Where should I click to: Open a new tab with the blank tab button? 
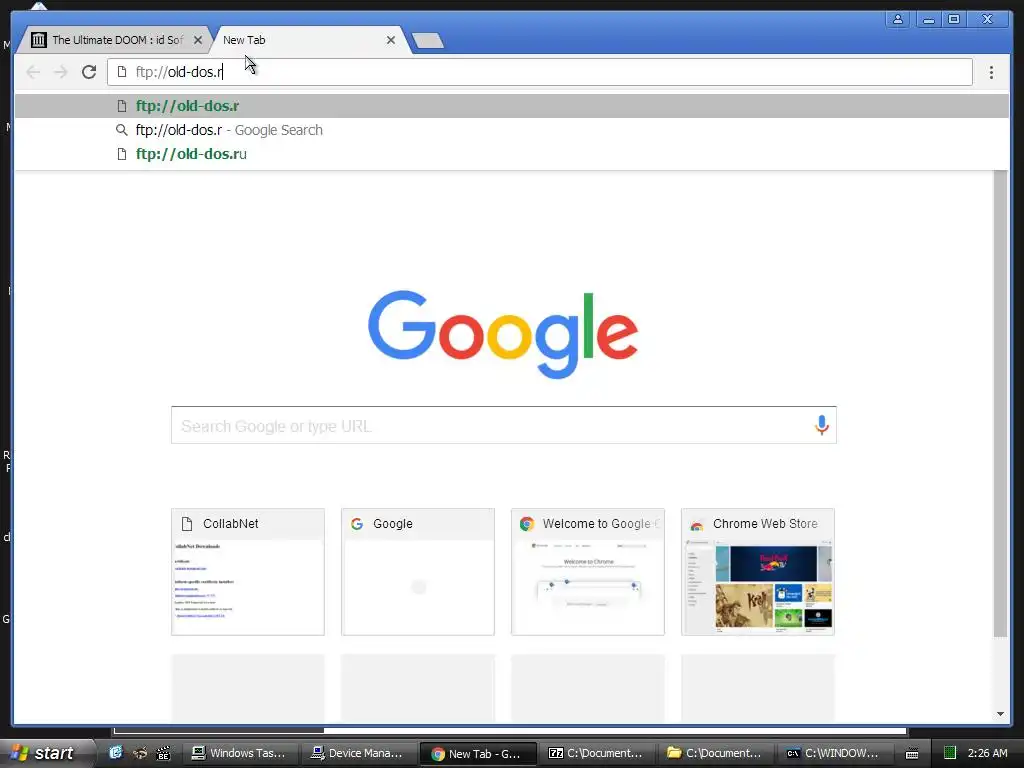428,40
